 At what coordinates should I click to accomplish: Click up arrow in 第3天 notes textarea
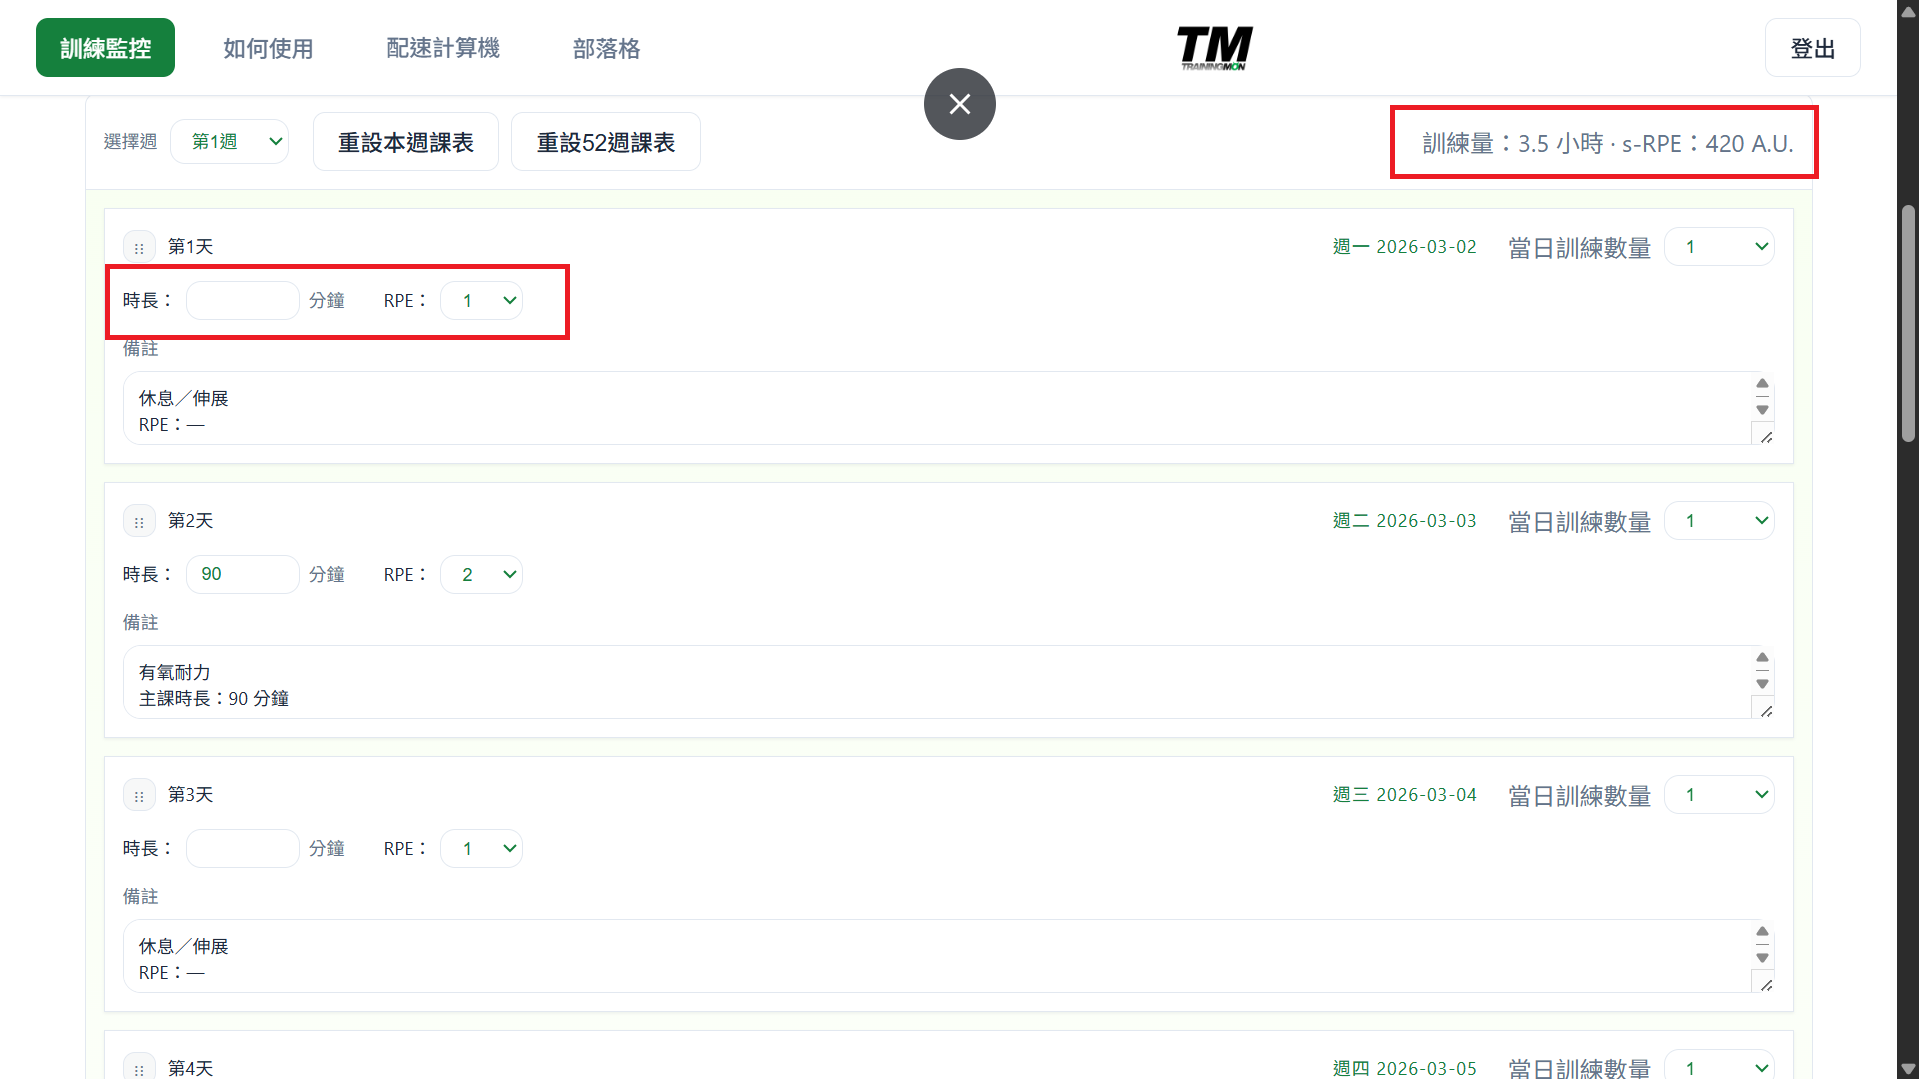[x=1762, y=931]
